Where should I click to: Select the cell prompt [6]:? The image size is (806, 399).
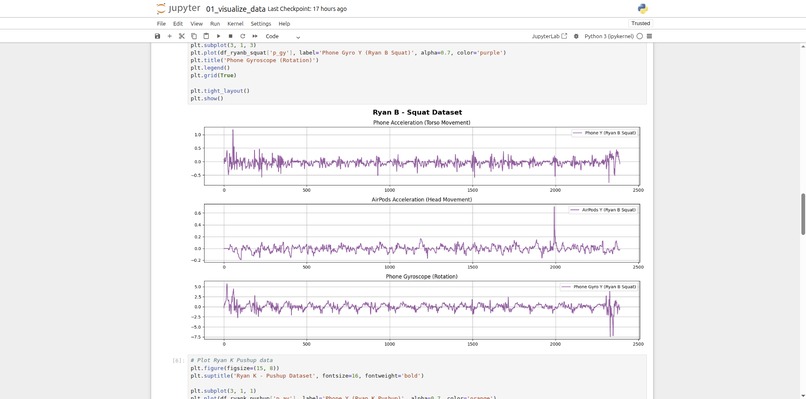tap(178, 360)
